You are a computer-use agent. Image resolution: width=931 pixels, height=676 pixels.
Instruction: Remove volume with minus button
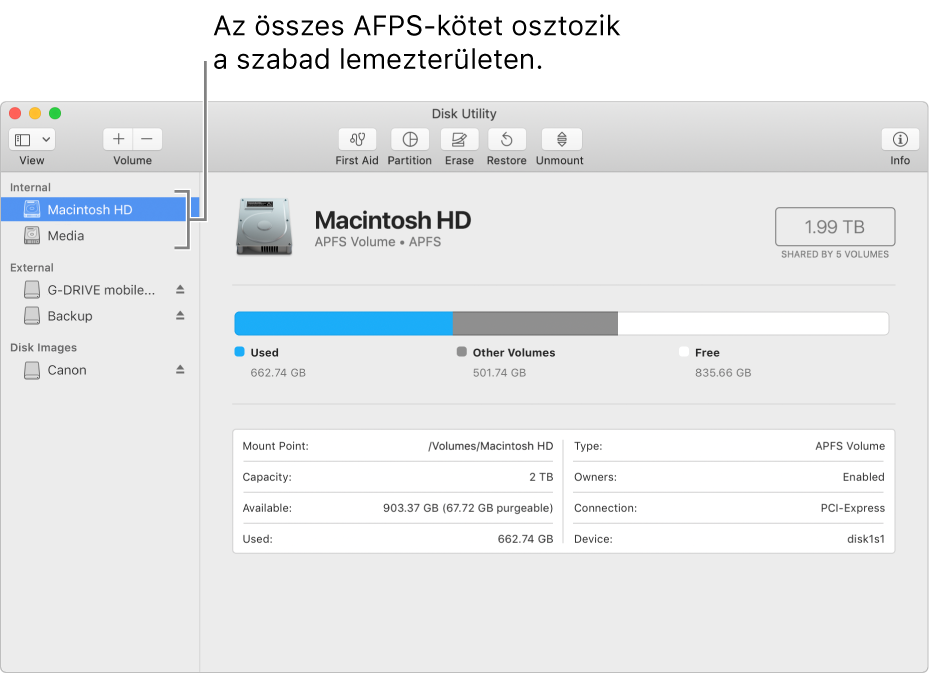coord(147,139)
